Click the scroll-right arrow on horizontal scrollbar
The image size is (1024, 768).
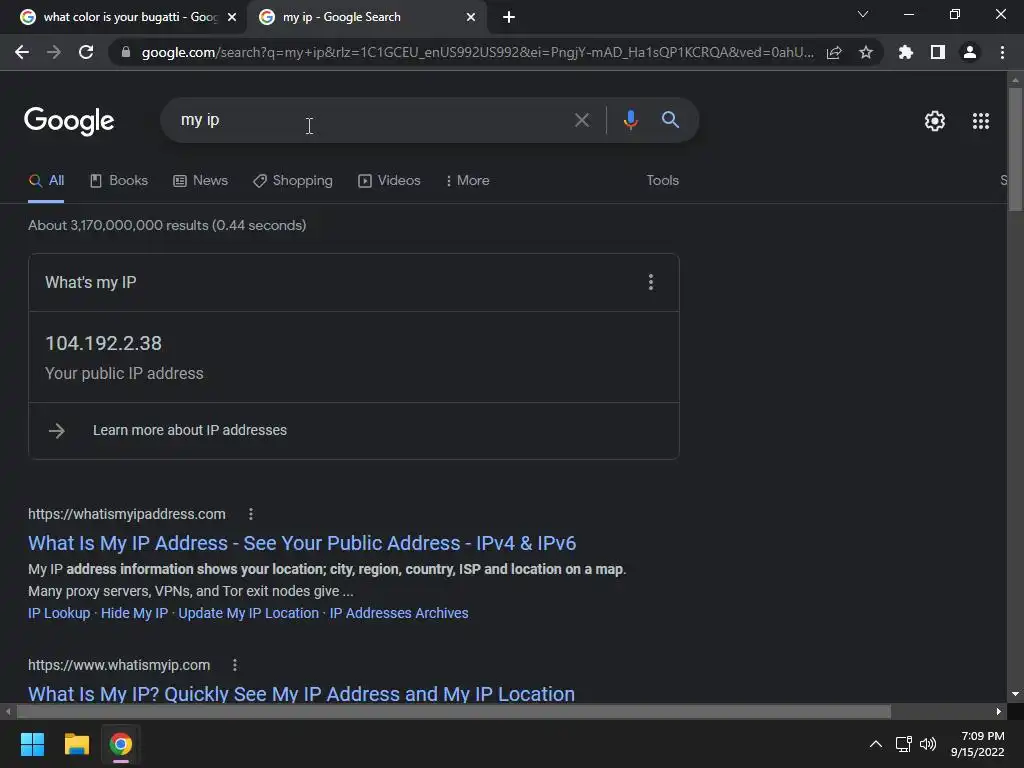999,711
